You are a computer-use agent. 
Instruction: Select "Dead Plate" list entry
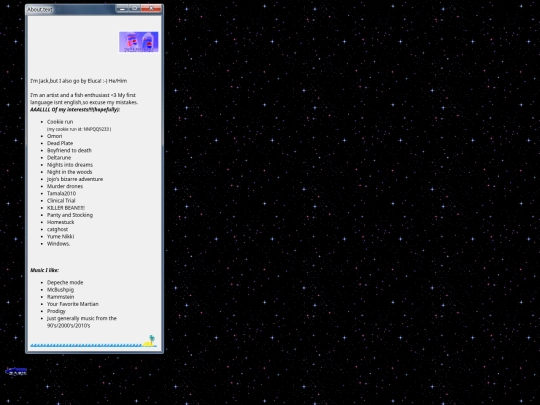(60, 143)
